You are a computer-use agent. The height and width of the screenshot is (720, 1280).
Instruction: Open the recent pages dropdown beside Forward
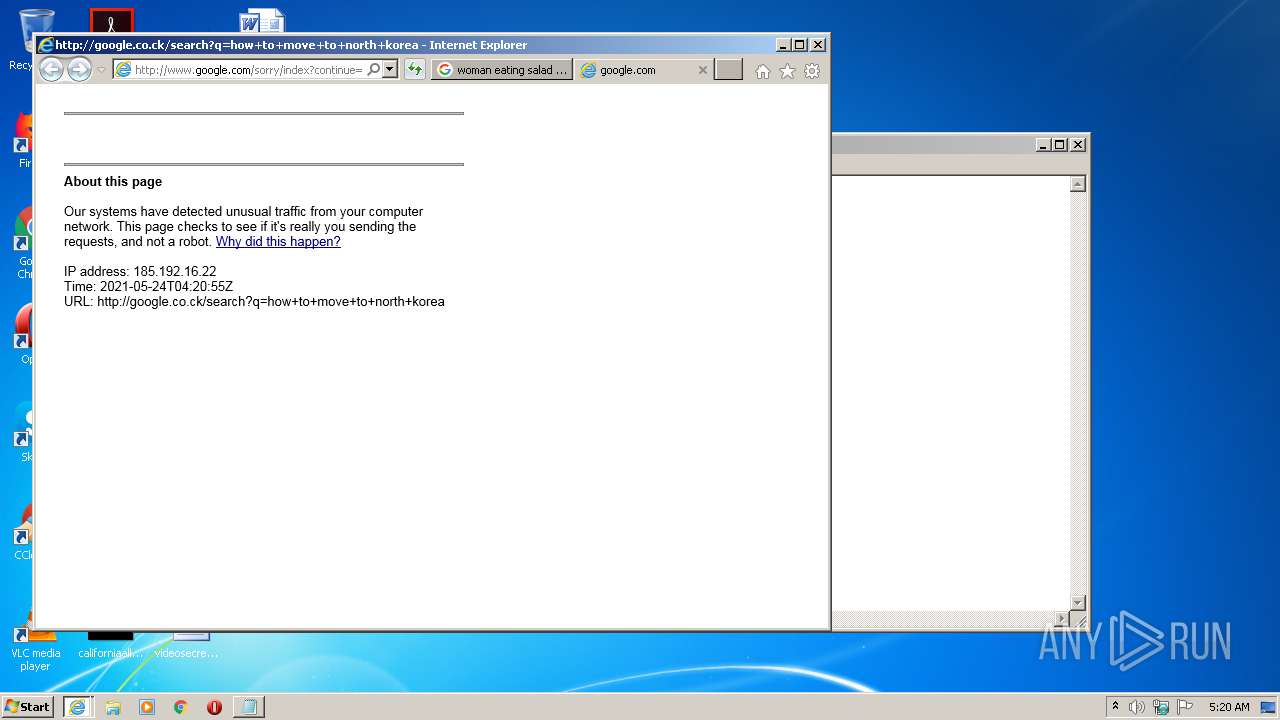point(101,70)
